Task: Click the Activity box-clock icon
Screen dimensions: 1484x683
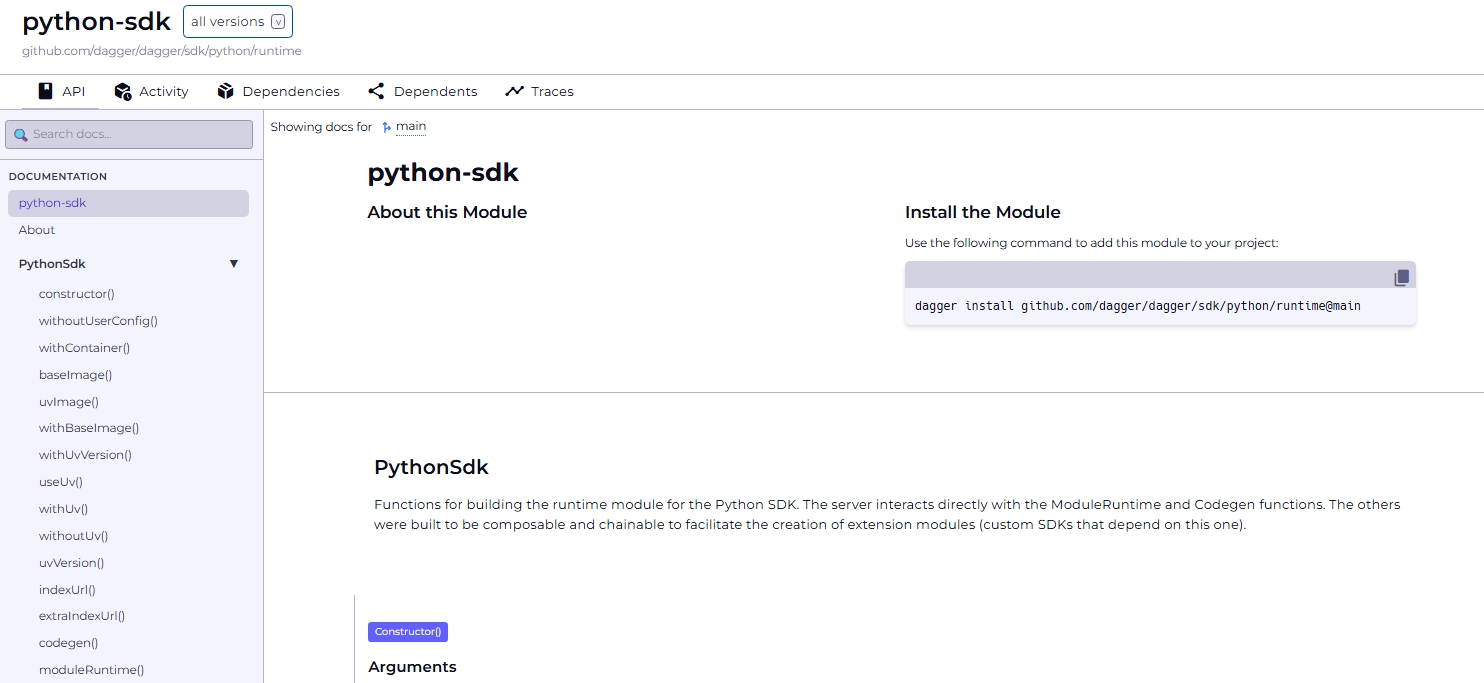Action: pos(123,91)
